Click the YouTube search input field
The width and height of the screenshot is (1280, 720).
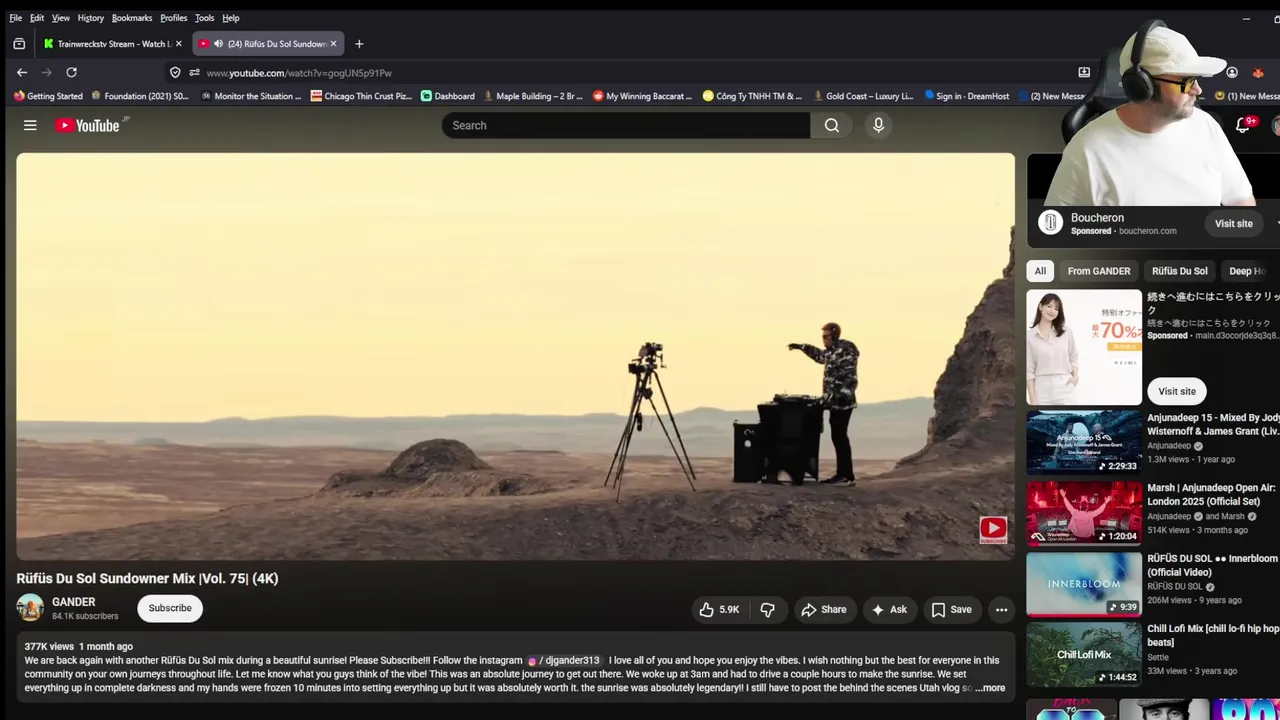click(626, 125)
